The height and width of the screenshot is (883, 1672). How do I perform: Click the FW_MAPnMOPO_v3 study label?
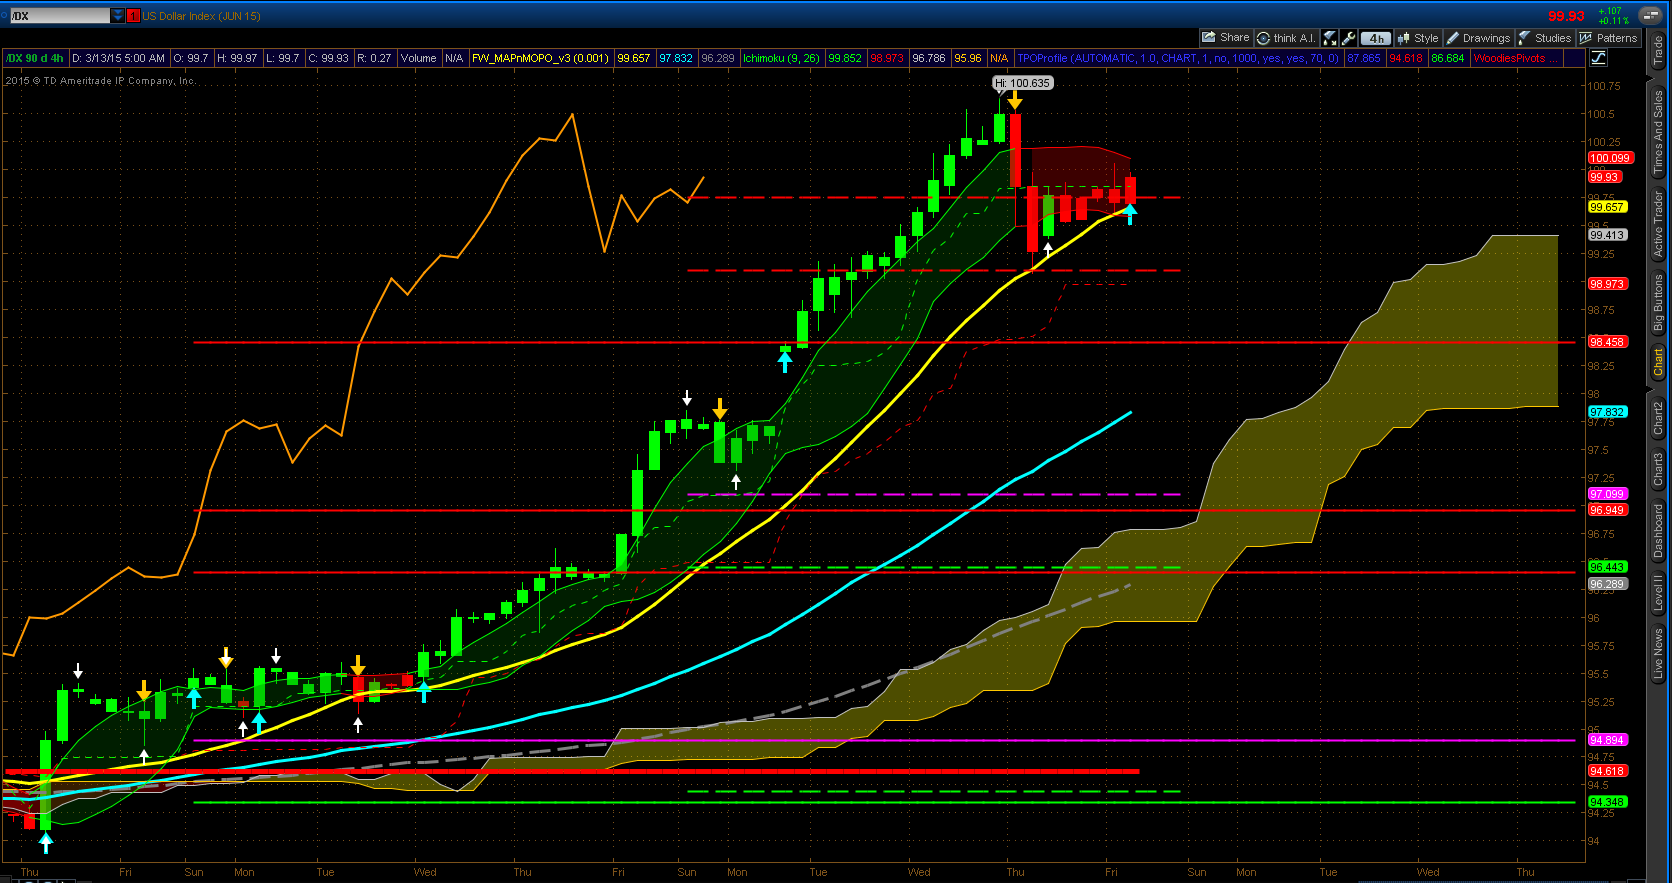540,58
